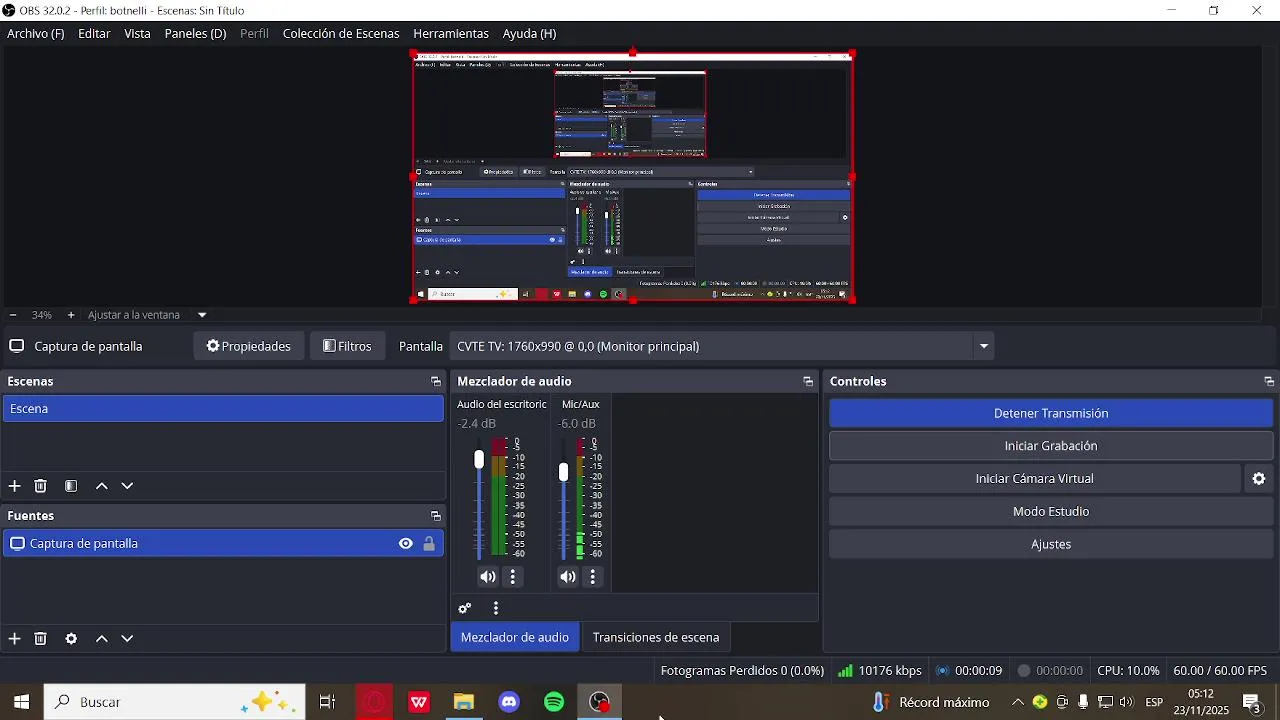Open source Filtros button

pyautogui.click(x=347, y=346)
